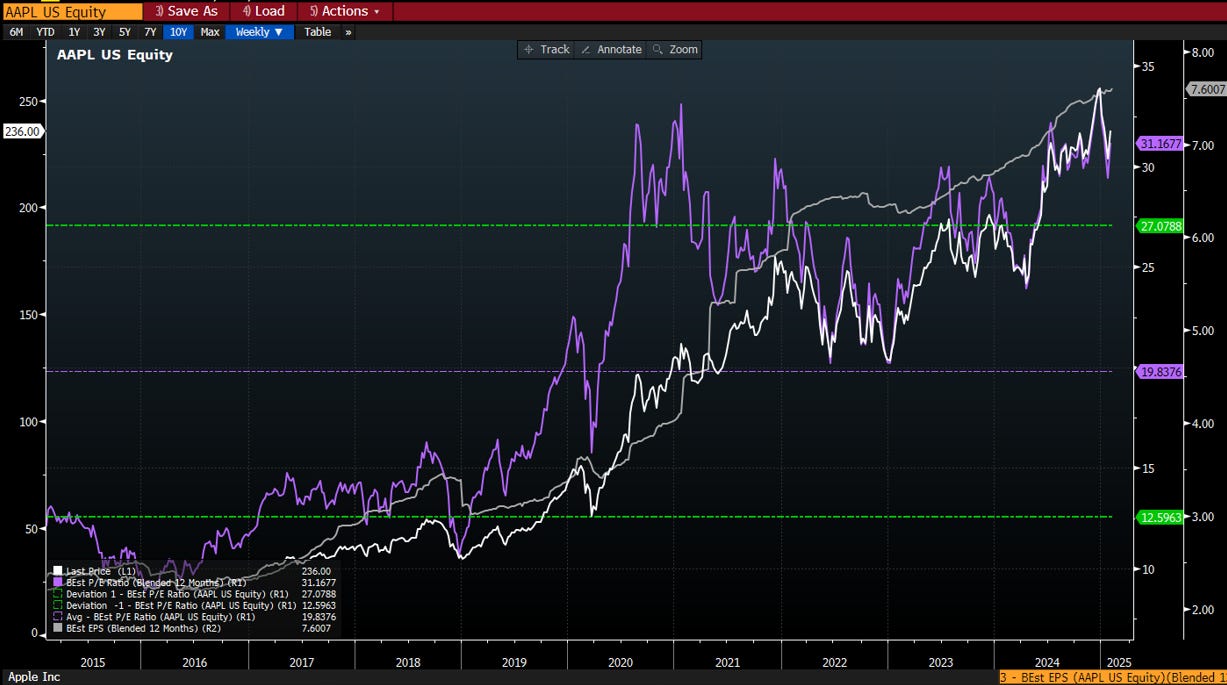Switch to the Table view
Image resolution: width=1227 pixels, height=685 pixels.
tap(317, 32)
